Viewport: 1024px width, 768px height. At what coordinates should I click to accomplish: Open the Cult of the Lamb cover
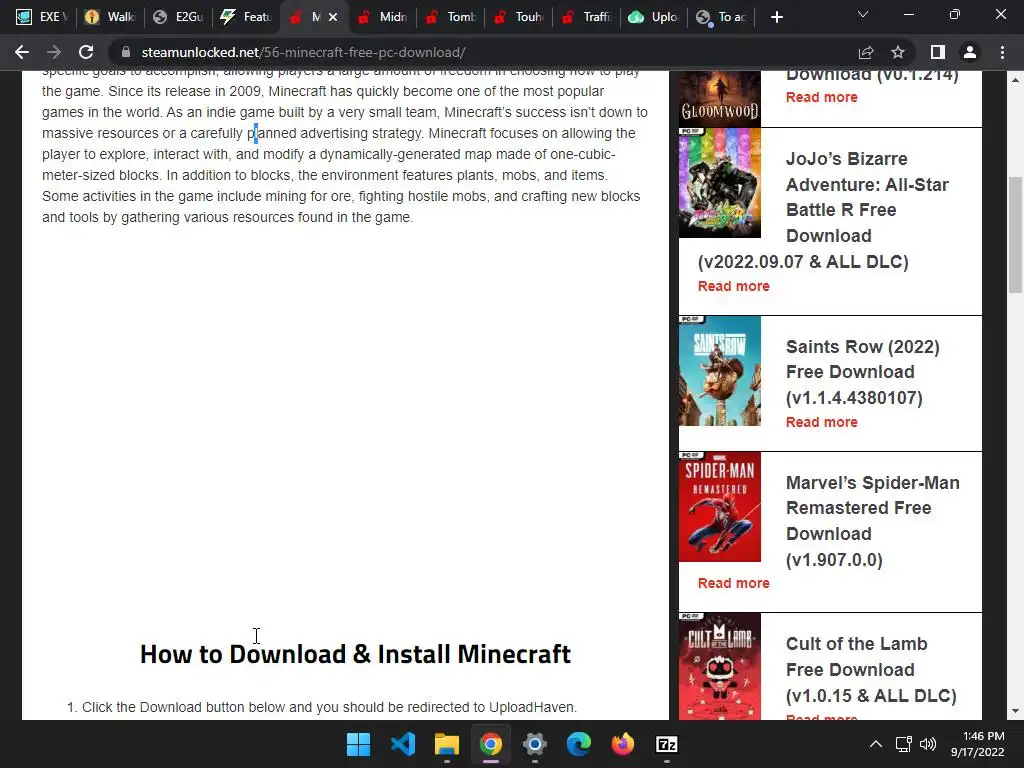pos(720,666)
